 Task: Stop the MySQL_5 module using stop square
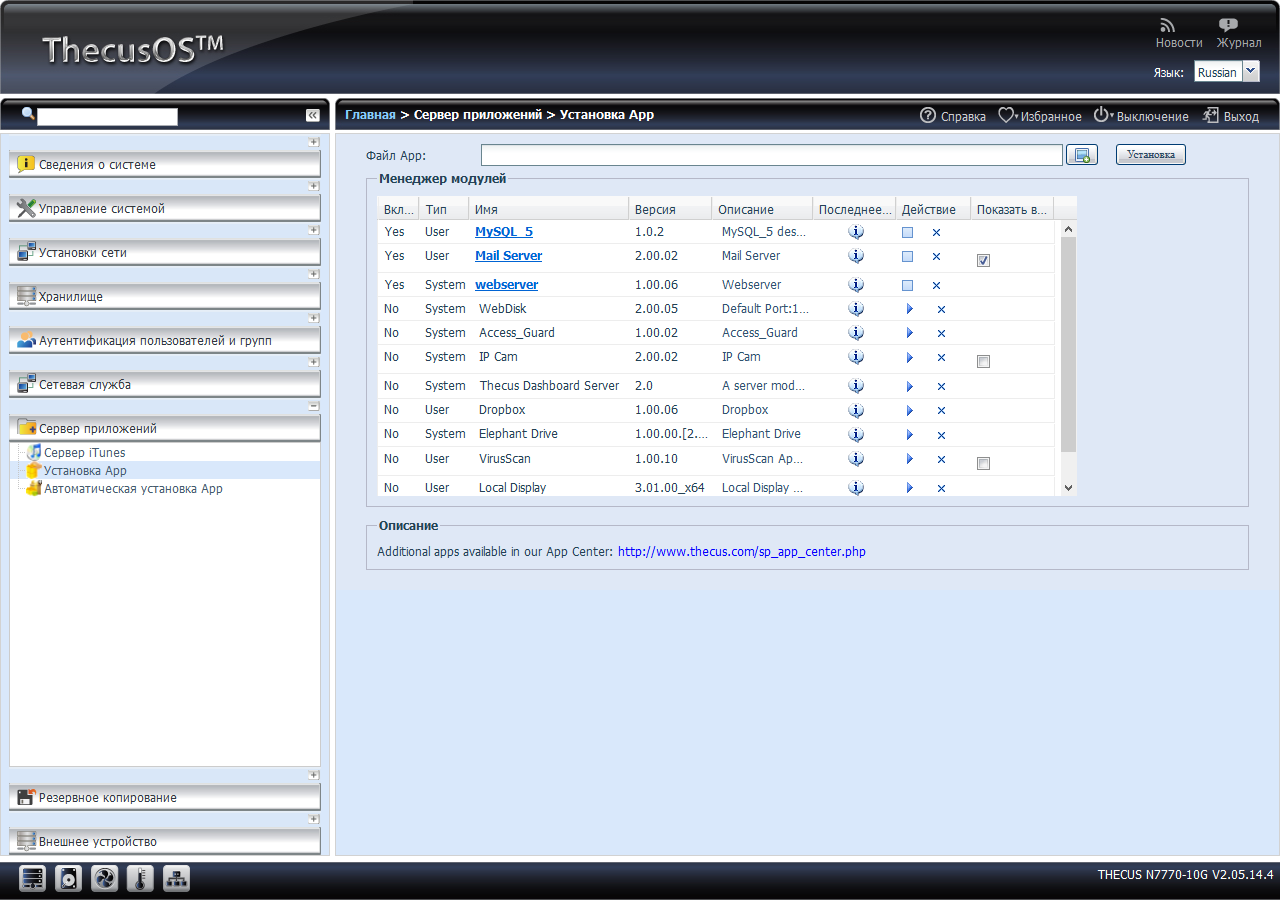tap(907, 232)
